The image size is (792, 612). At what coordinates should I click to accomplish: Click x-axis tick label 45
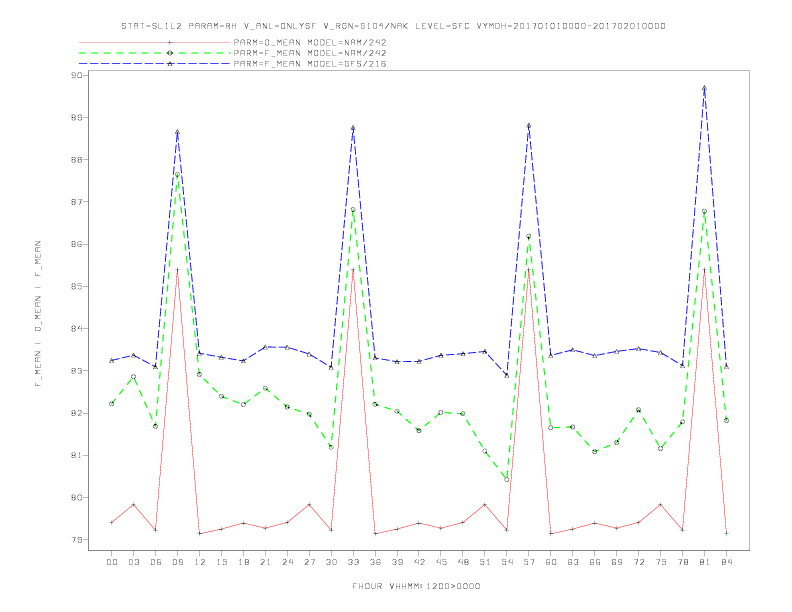tap(441, 562)
